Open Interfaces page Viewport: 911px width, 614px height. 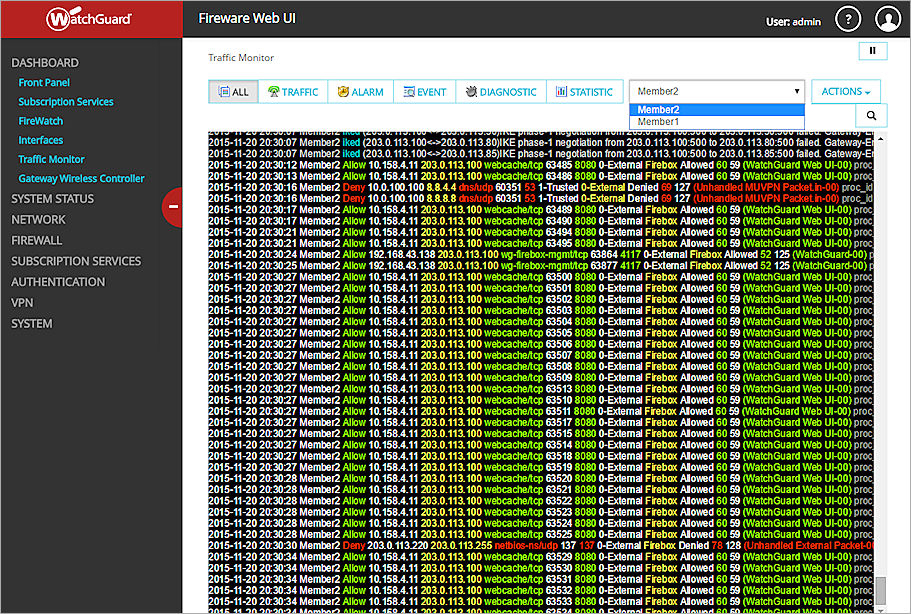coord(41,140)
